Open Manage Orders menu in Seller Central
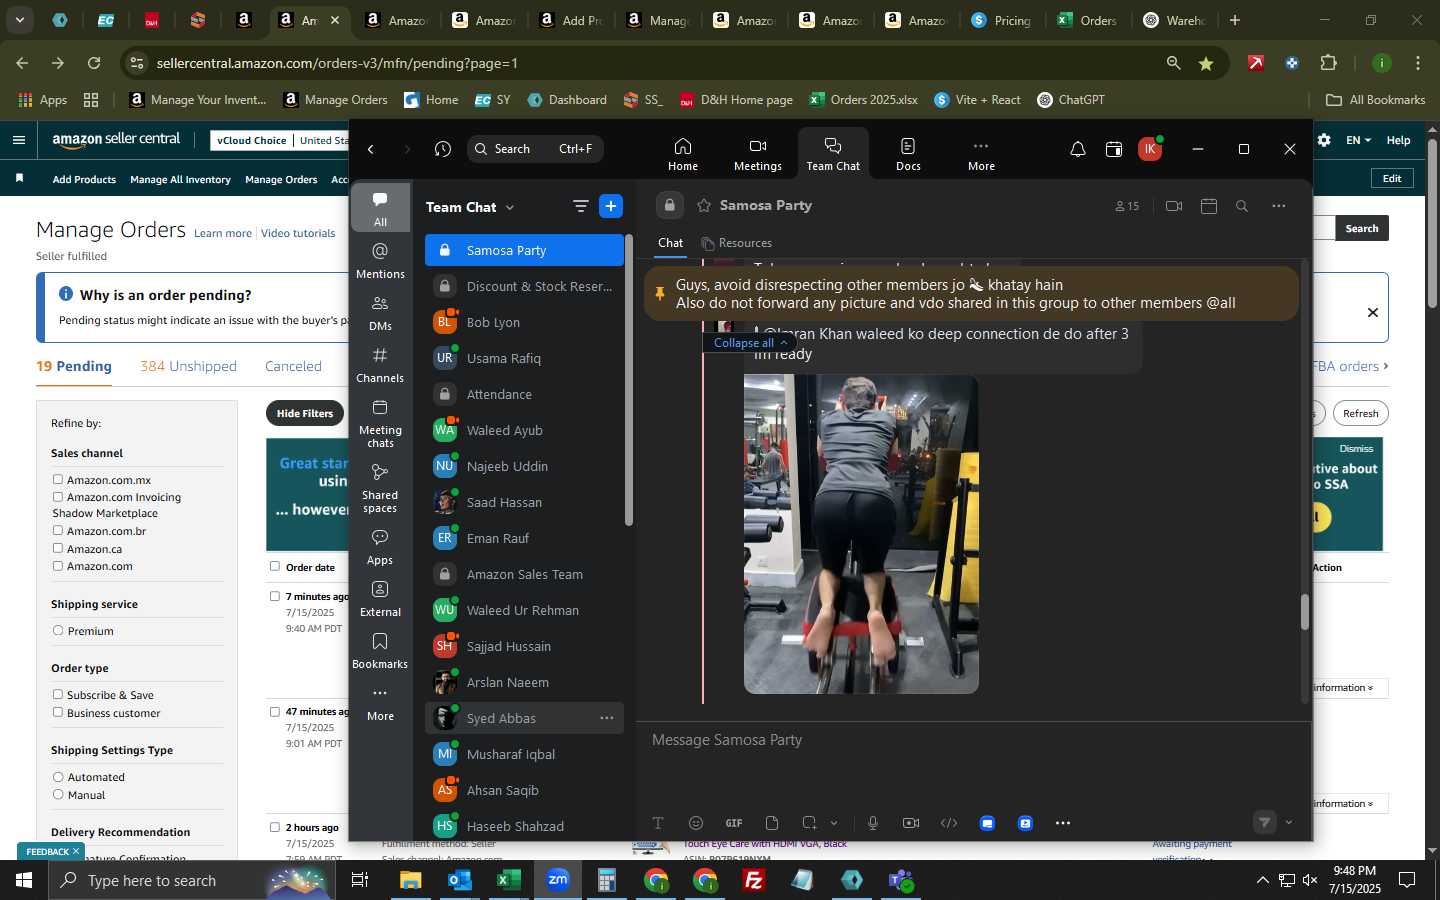 tap(281, 179)
